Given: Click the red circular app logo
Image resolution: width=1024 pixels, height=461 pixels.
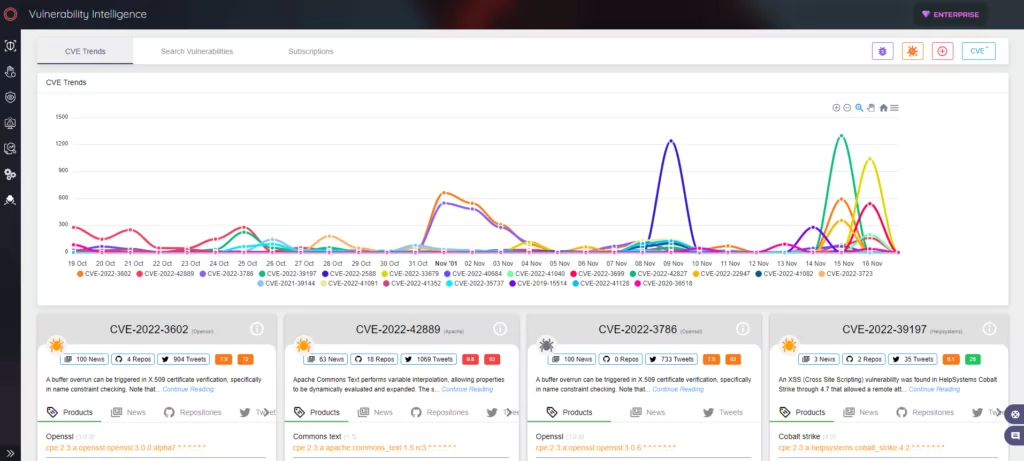Looking at the screenshot, I should 10,14.
